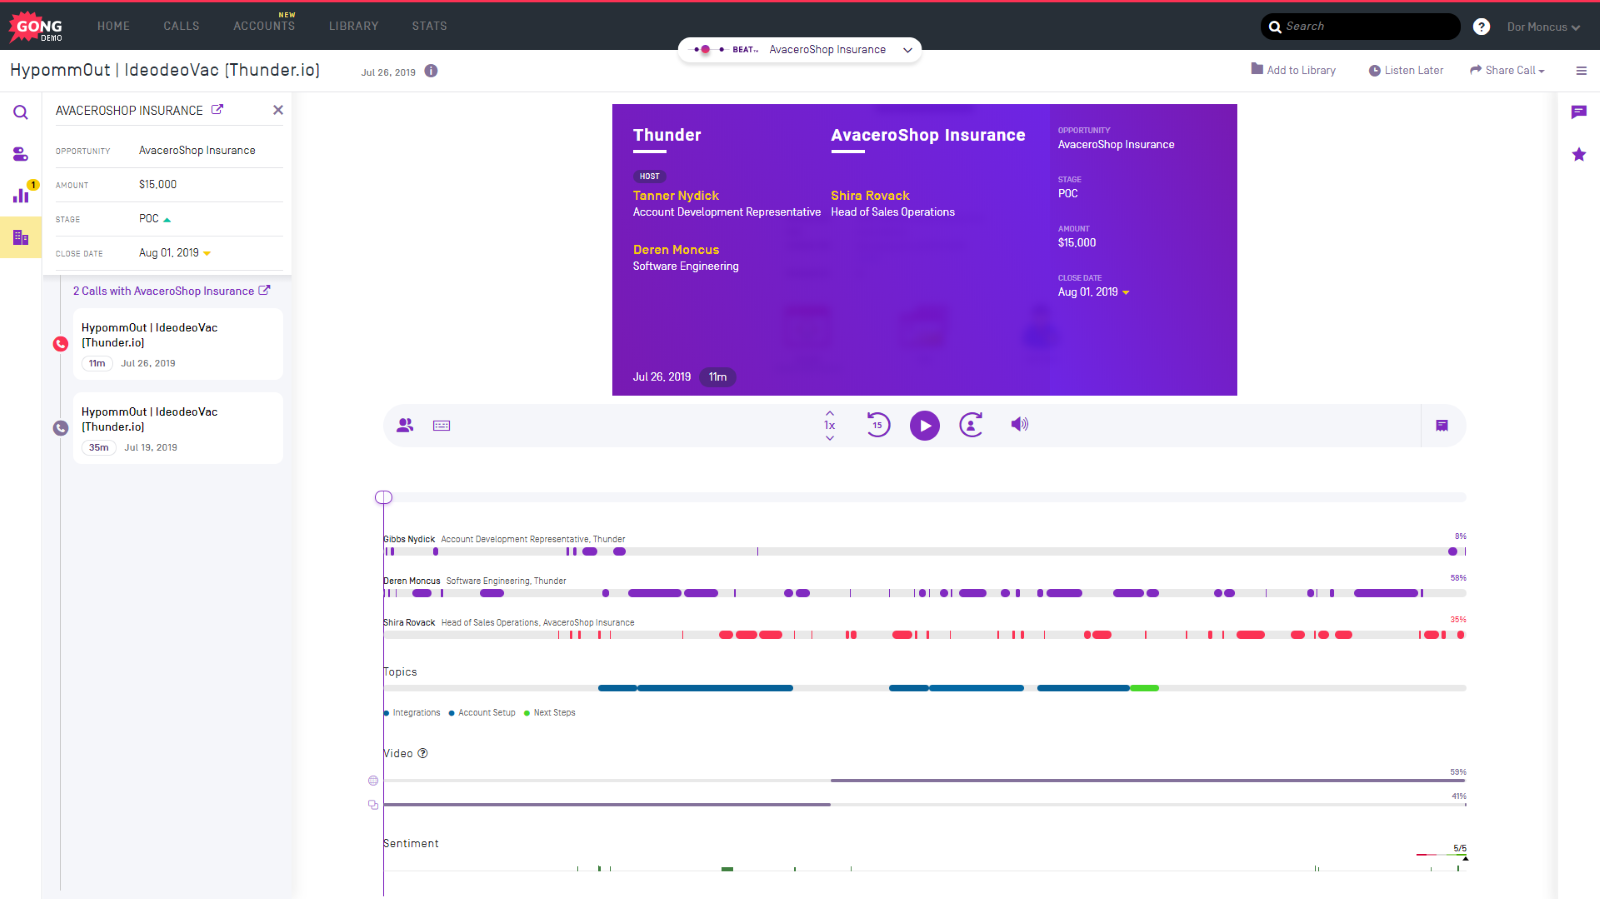Open the account building sidebar icon
1600x900 pixels.
point(20,238)
